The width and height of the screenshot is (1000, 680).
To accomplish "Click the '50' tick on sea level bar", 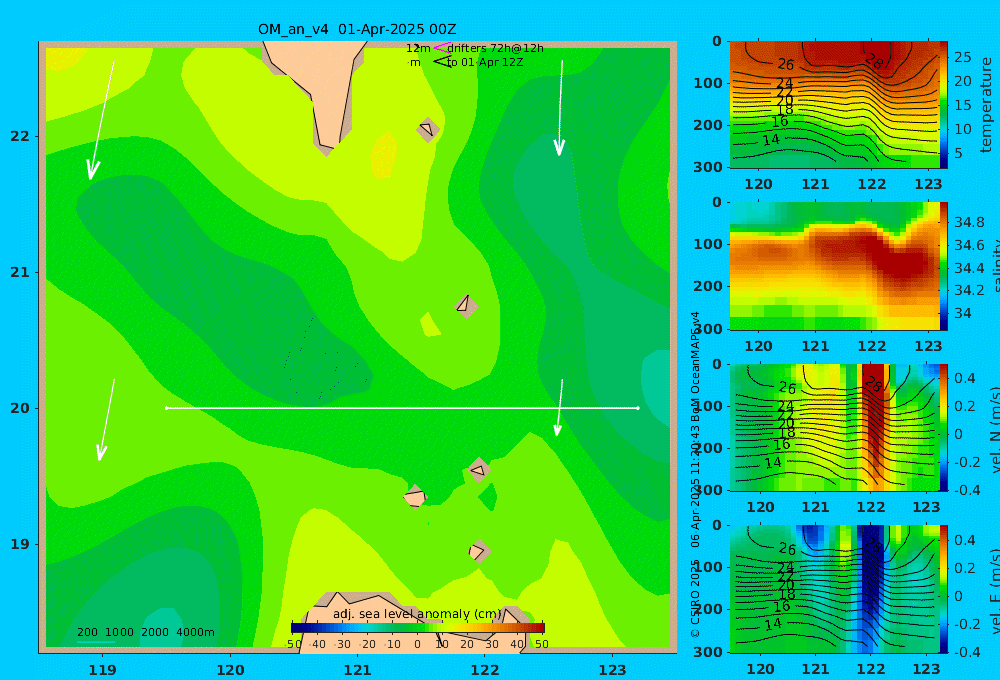I will (x=541, y=644).
